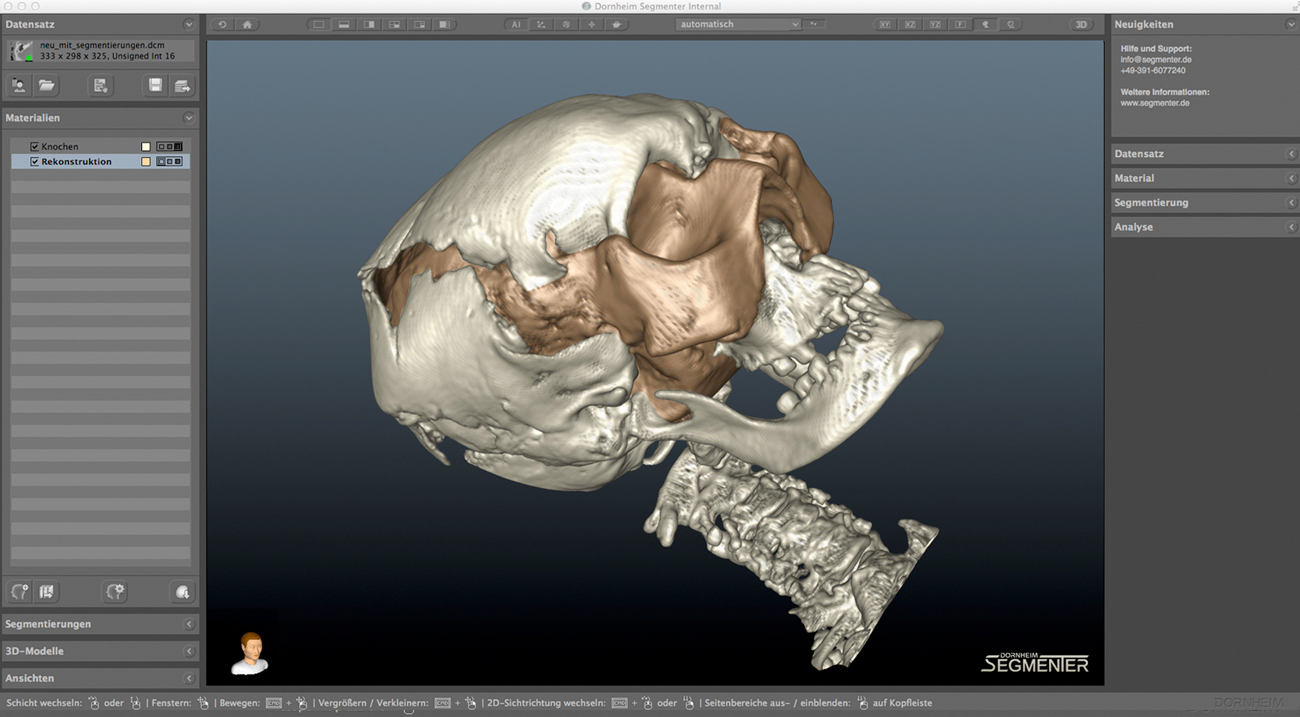1300x717 pixels.
Task: Click the home view icon in top toolbar
Action: point(247,24)
